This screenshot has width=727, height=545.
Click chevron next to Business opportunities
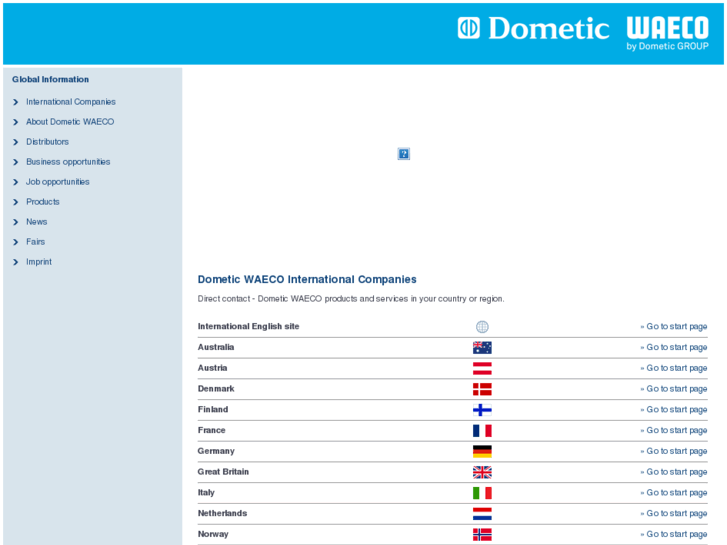point(16,162)
